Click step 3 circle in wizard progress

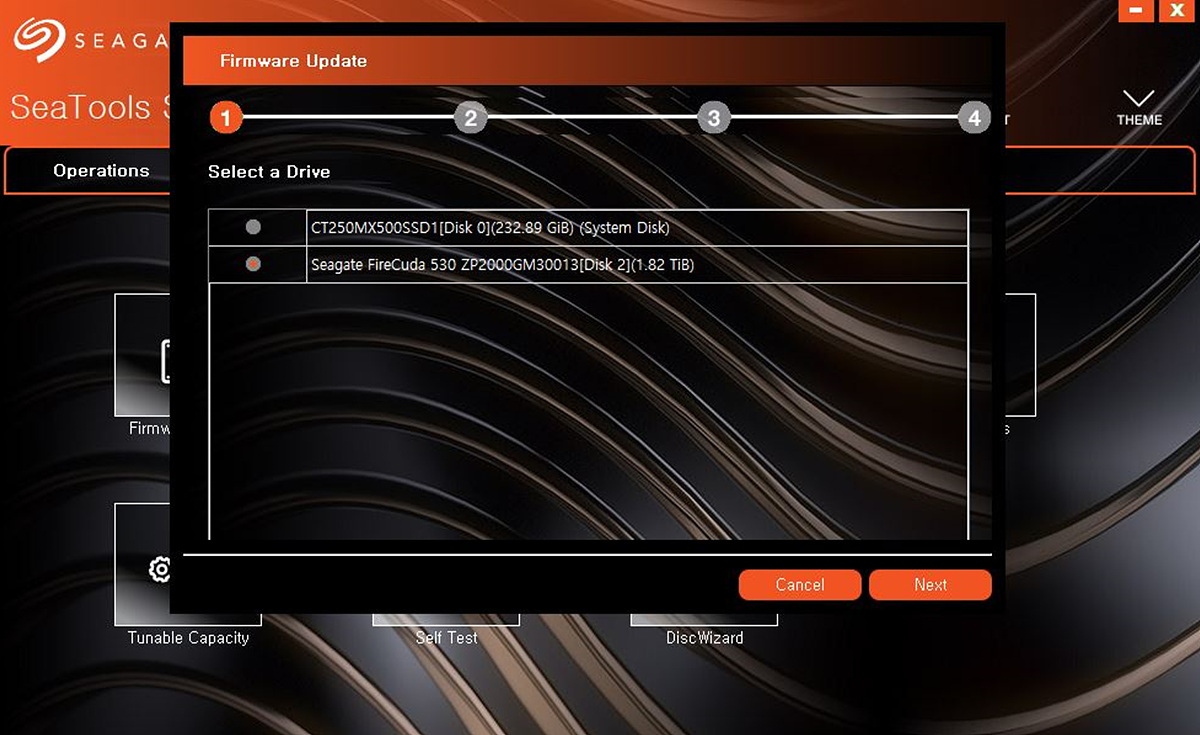(x=713, y=118)
